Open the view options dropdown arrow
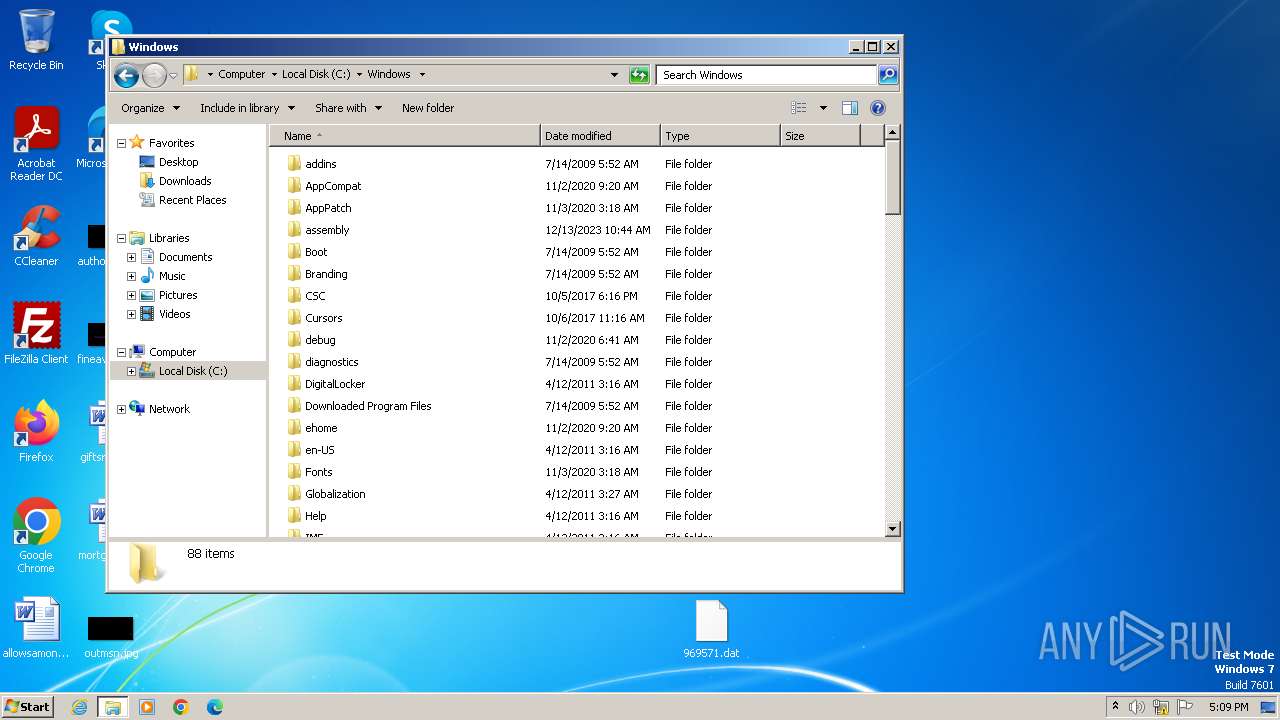This screenshot has height=720, width=1280. (x=824, y=108)
